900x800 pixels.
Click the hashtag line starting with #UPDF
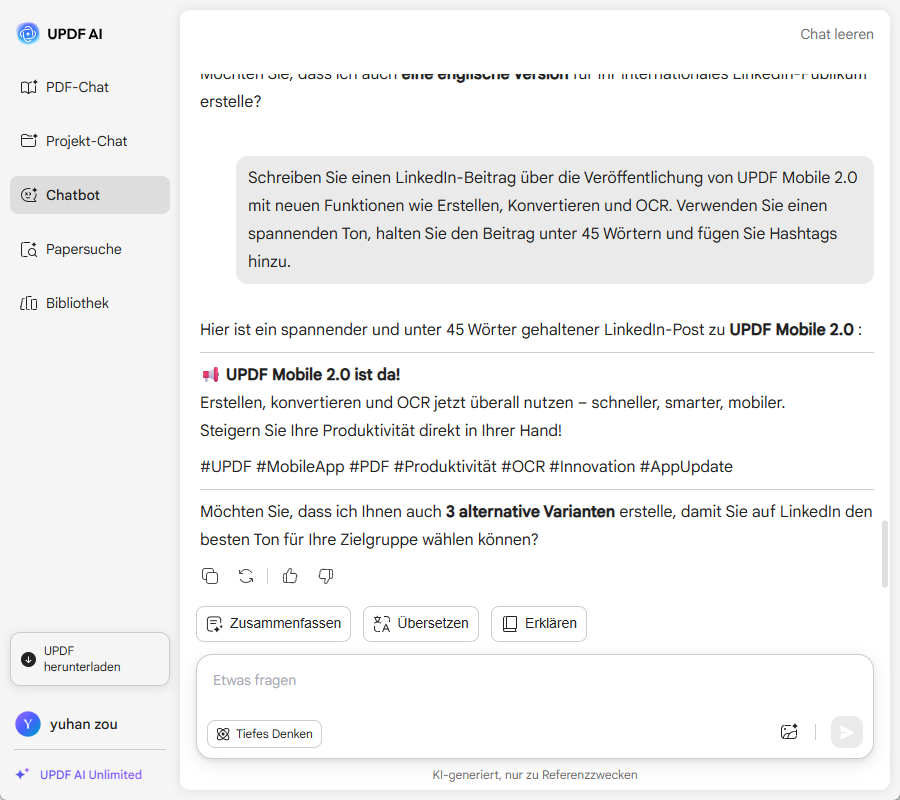click(x=466, y=467)
